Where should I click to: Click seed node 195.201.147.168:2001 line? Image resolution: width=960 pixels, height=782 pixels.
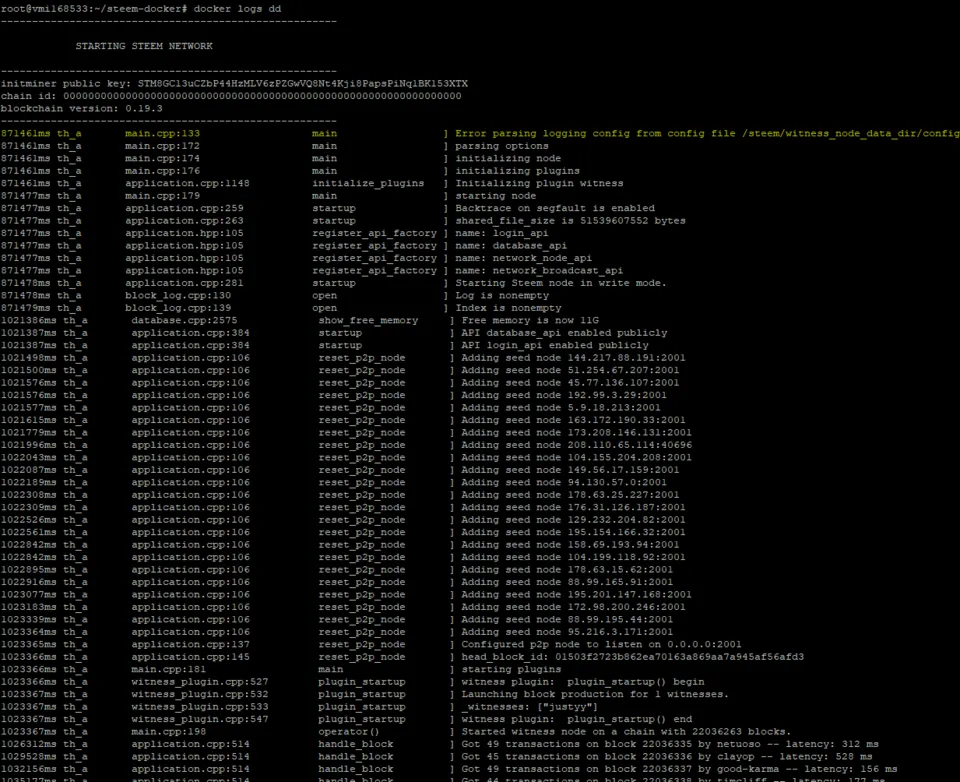click(576, 595)
